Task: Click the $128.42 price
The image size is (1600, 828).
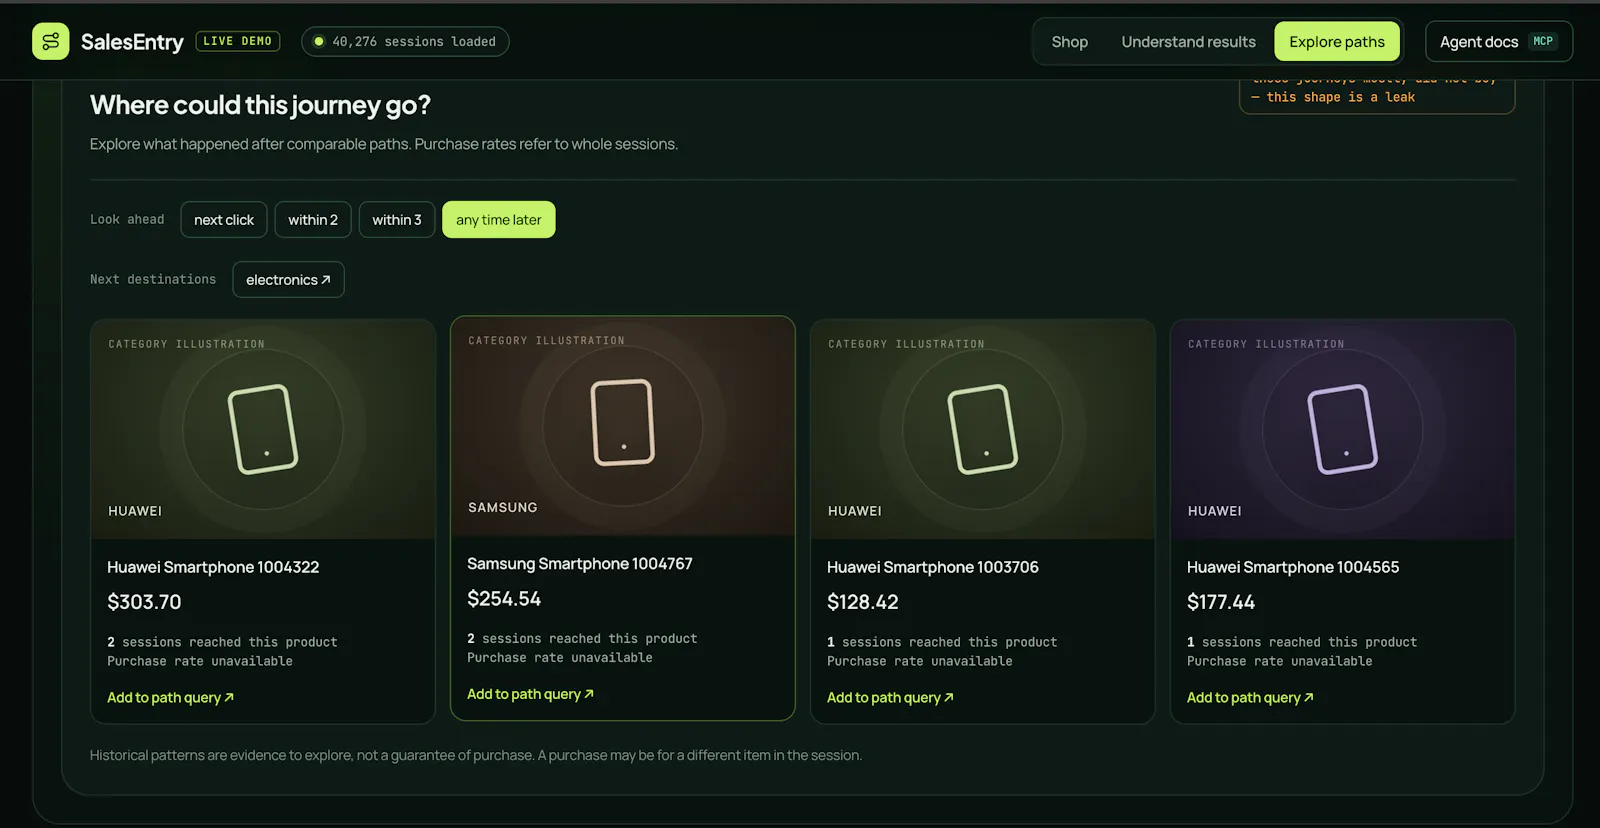Action: pos(862,602)
